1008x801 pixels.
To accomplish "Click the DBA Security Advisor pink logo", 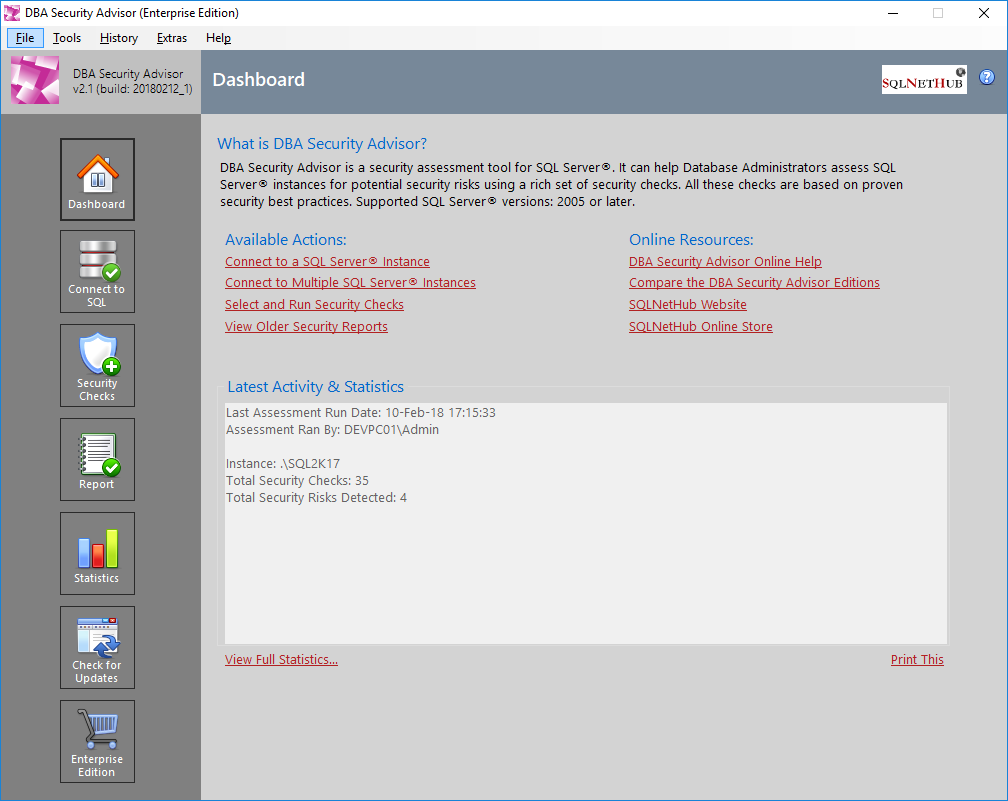I will point(35,80).
